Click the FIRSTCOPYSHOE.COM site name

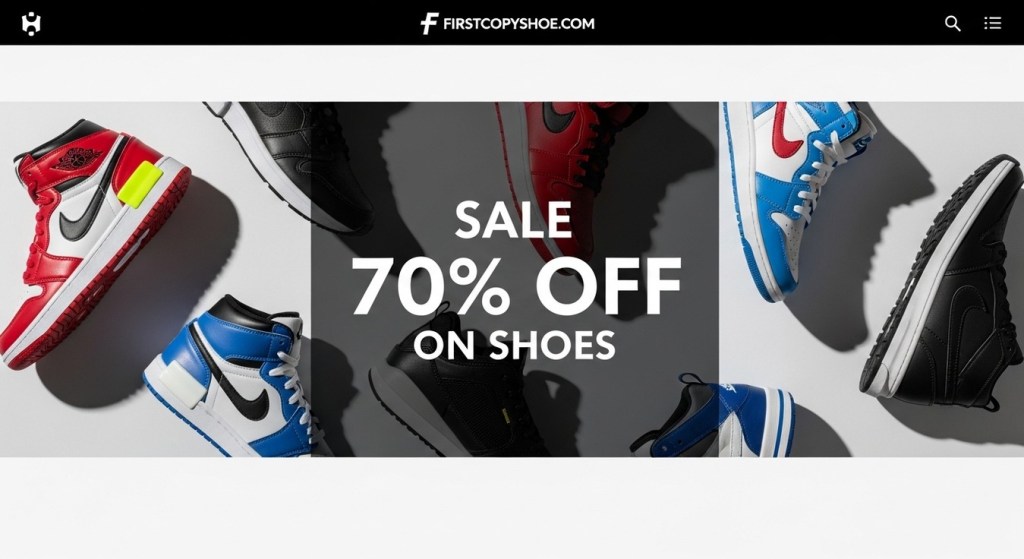coord(519,24)
